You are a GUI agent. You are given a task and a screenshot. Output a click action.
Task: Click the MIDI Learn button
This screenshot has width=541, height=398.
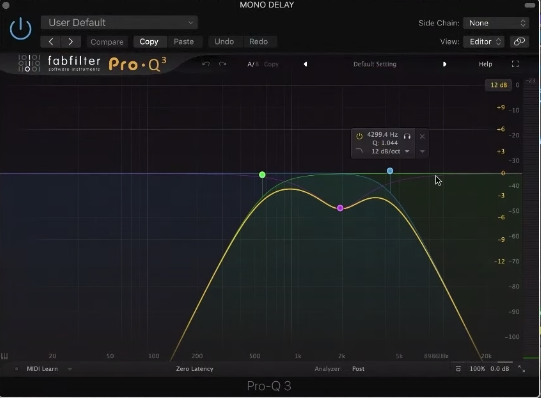click(42, 369)
